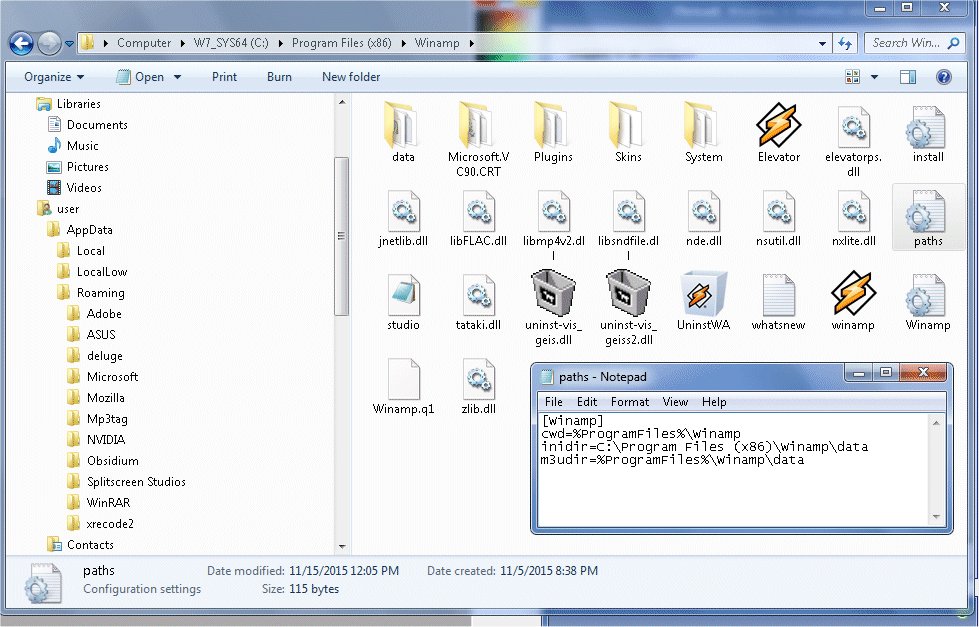Image resolution: width=979 pixels, height=627 pixels.
Task: Select the libmp4v2.dll file
Action: pos(553,225)
